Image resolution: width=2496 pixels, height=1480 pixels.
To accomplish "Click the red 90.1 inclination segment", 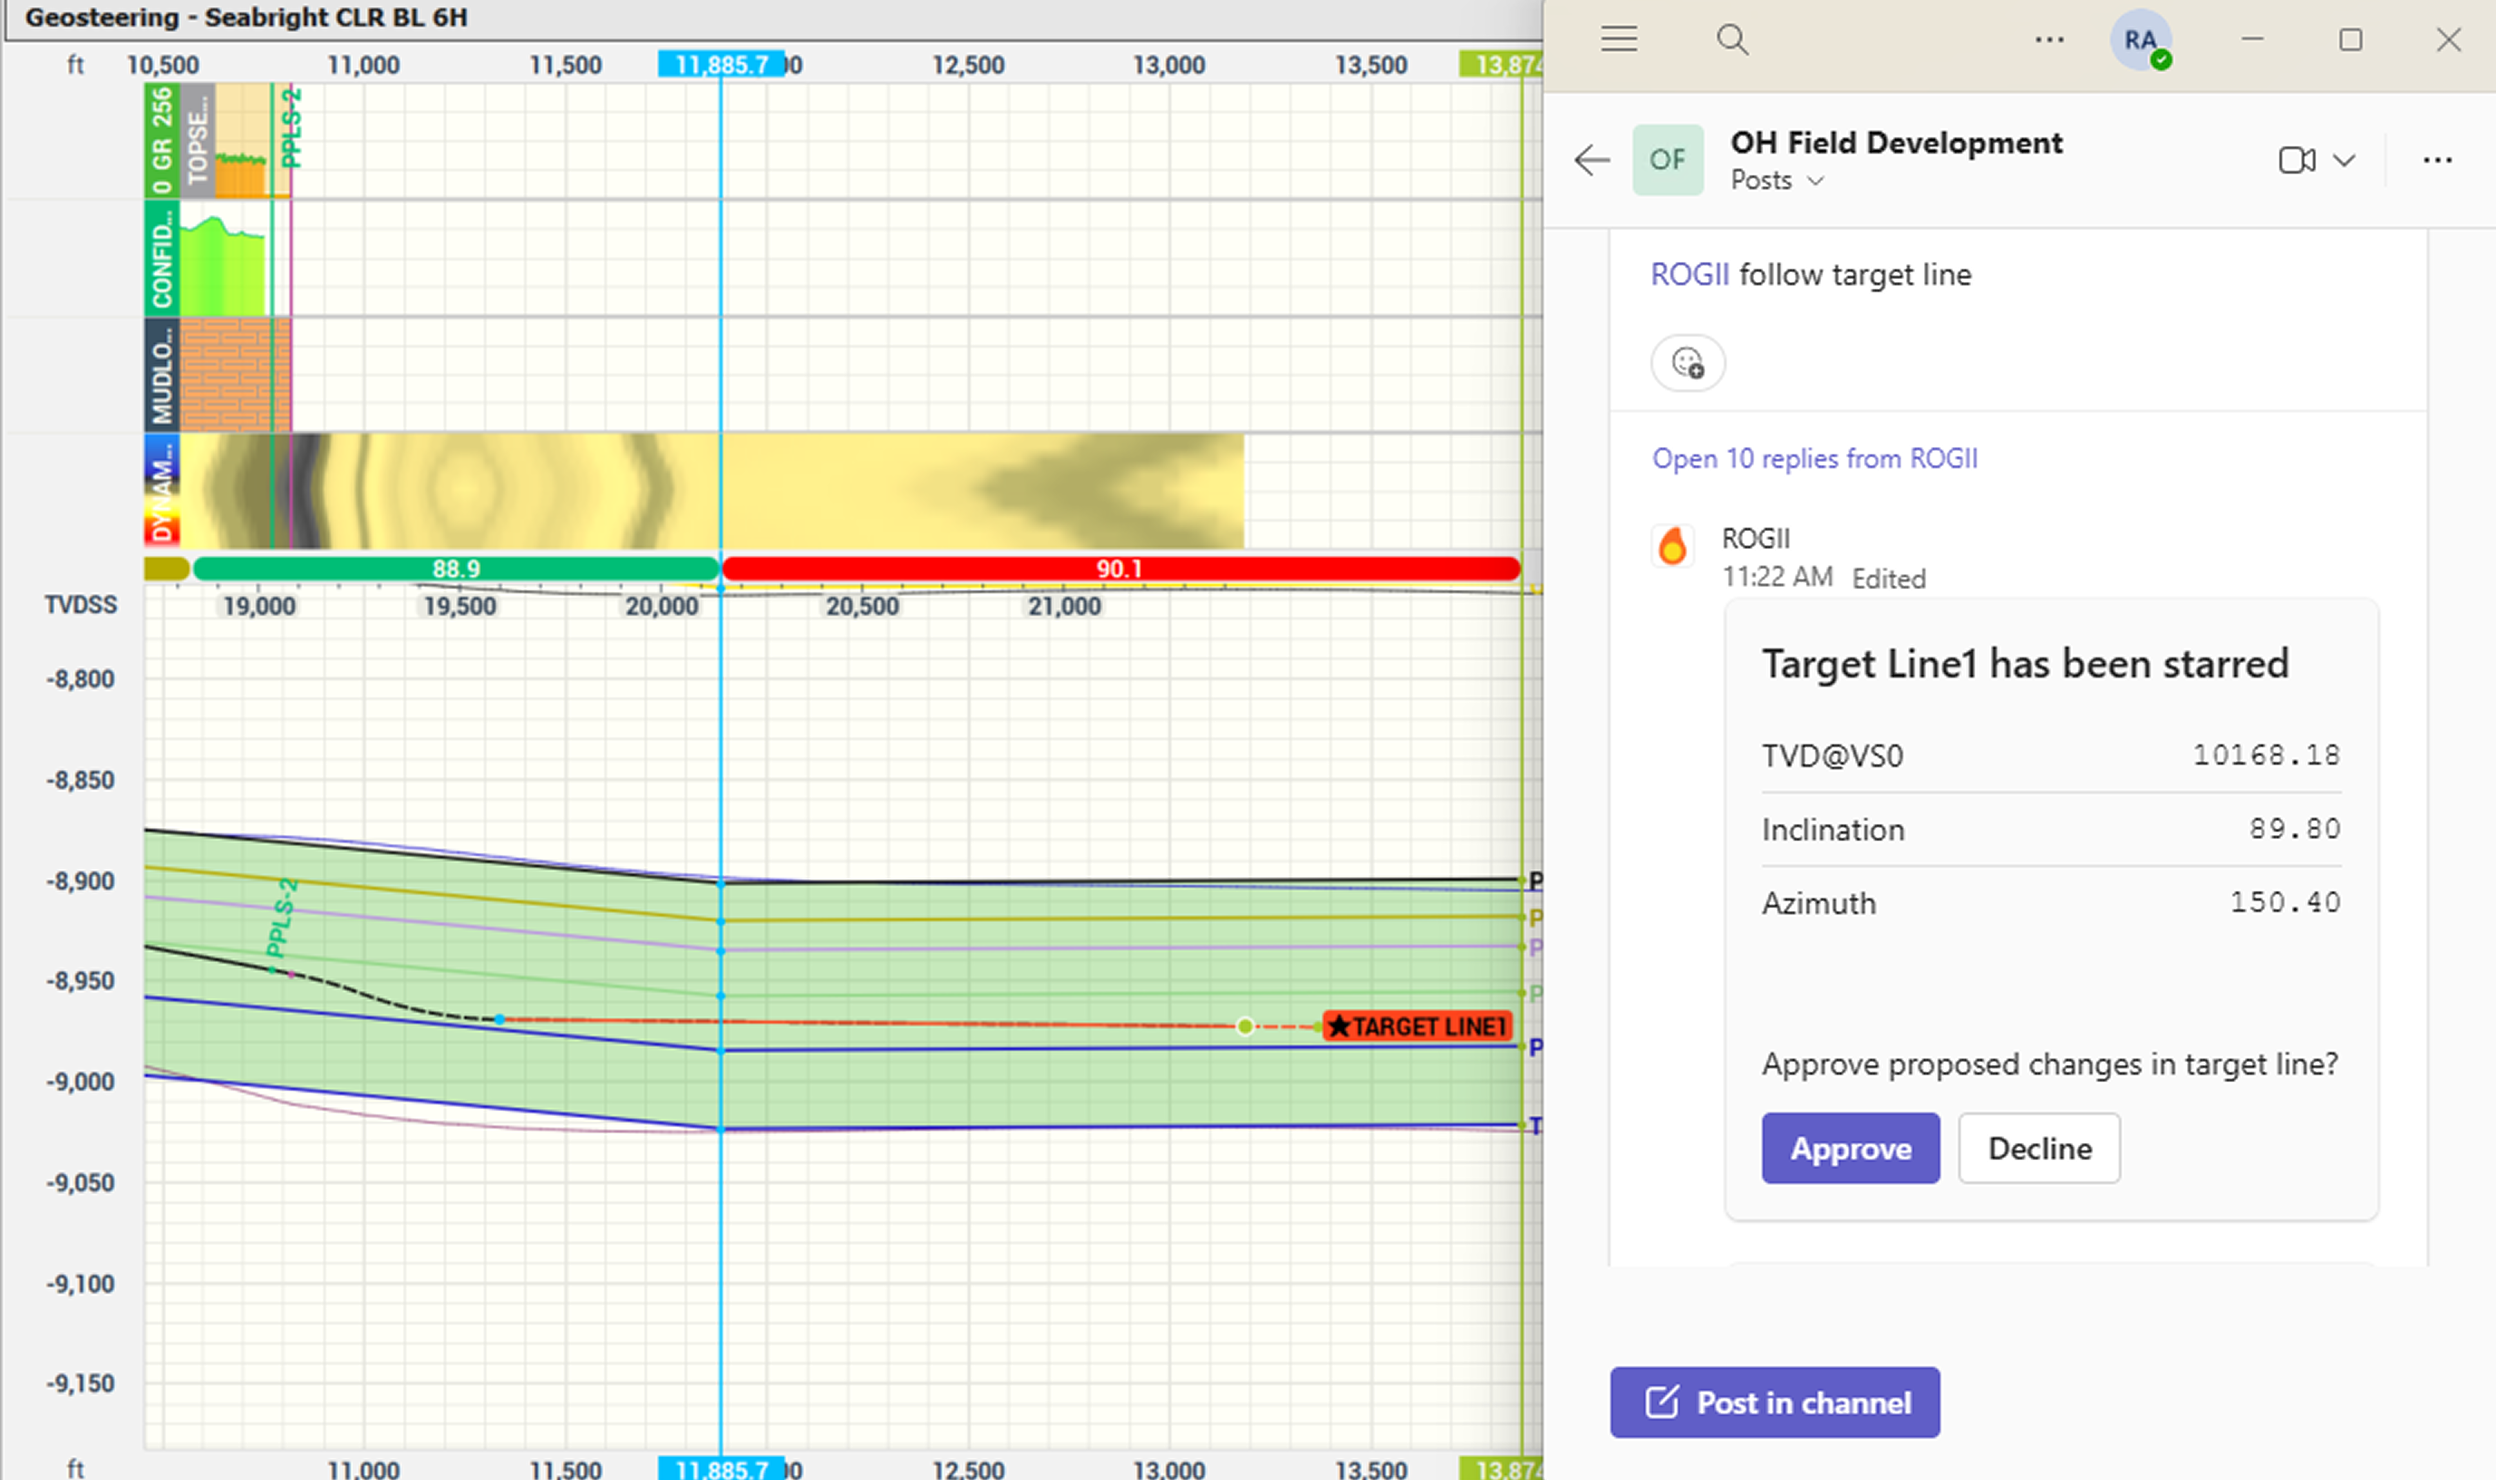I will point(1119,569).
